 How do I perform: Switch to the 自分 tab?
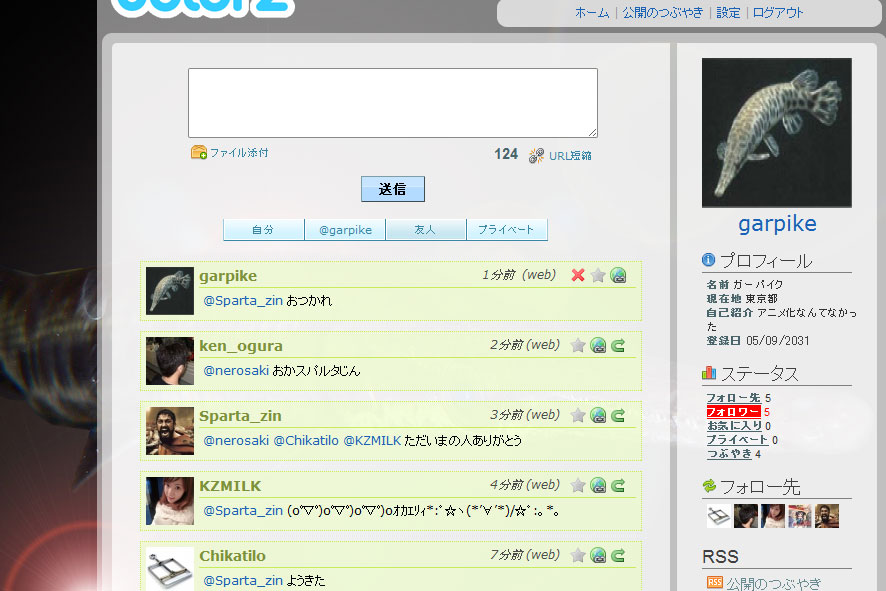(x=263, y=230)
